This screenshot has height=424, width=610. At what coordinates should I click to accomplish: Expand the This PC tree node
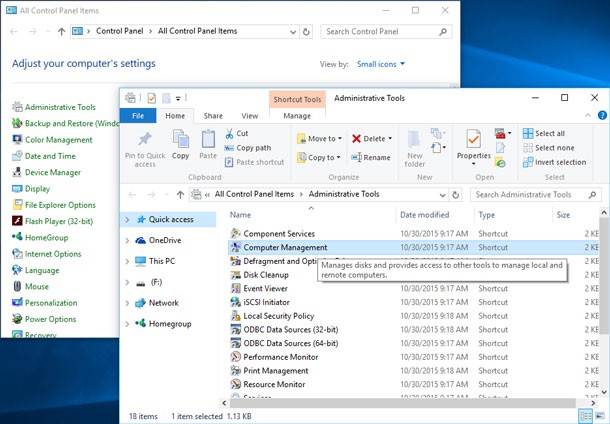coord(127,261)
